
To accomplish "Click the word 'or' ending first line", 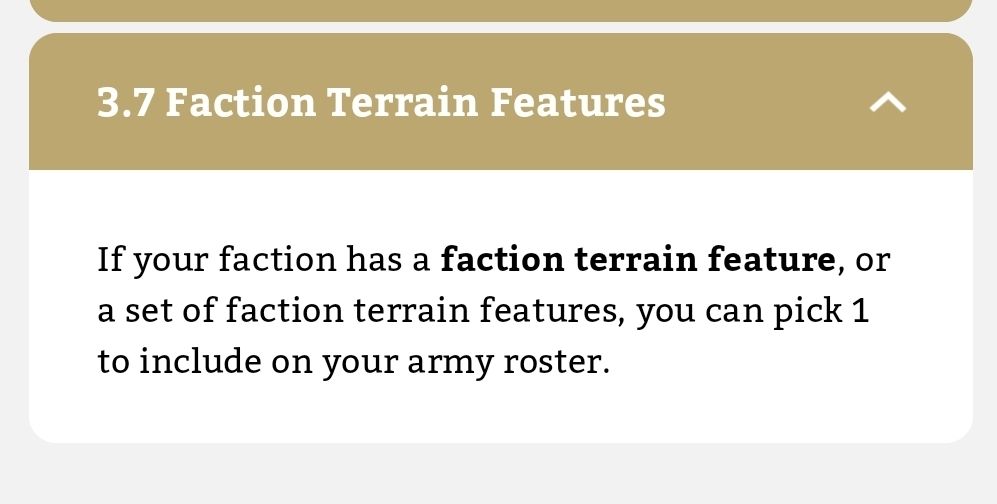I will pos(872,260).
